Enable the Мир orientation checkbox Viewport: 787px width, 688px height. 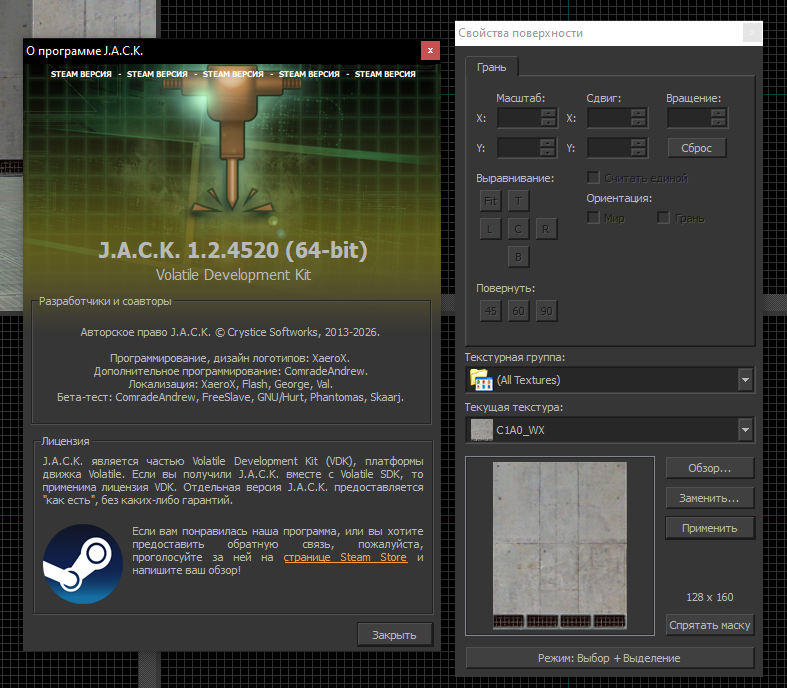tap(593, 218)
